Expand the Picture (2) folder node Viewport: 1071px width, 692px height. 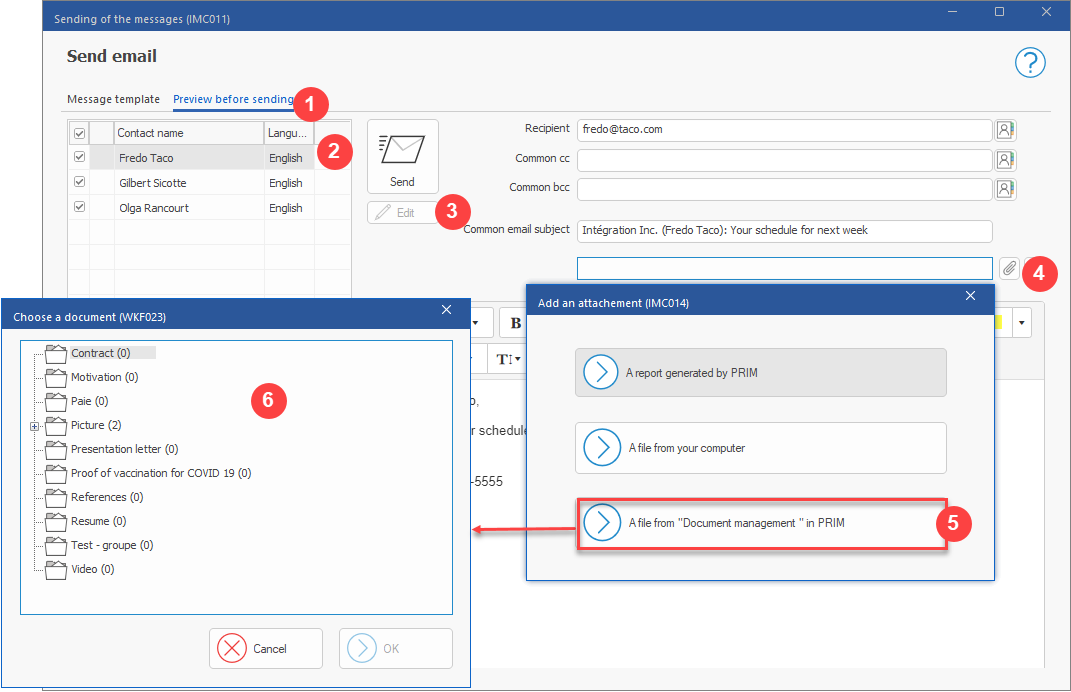tap(35, 426)
